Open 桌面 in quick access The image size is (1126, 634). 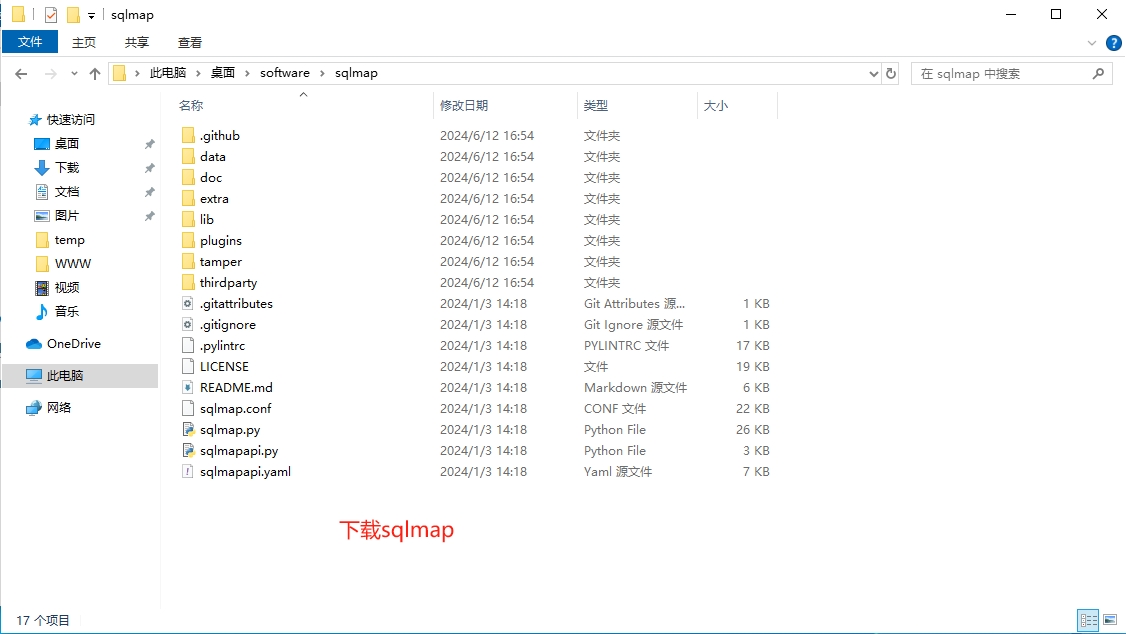coord(67,144)
